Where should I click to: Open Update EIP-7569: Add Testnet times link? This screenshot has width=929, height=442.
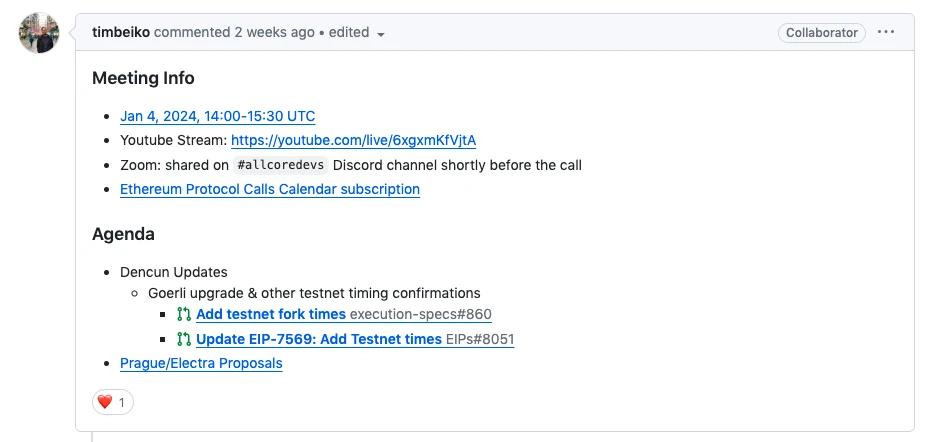[319, 339]
